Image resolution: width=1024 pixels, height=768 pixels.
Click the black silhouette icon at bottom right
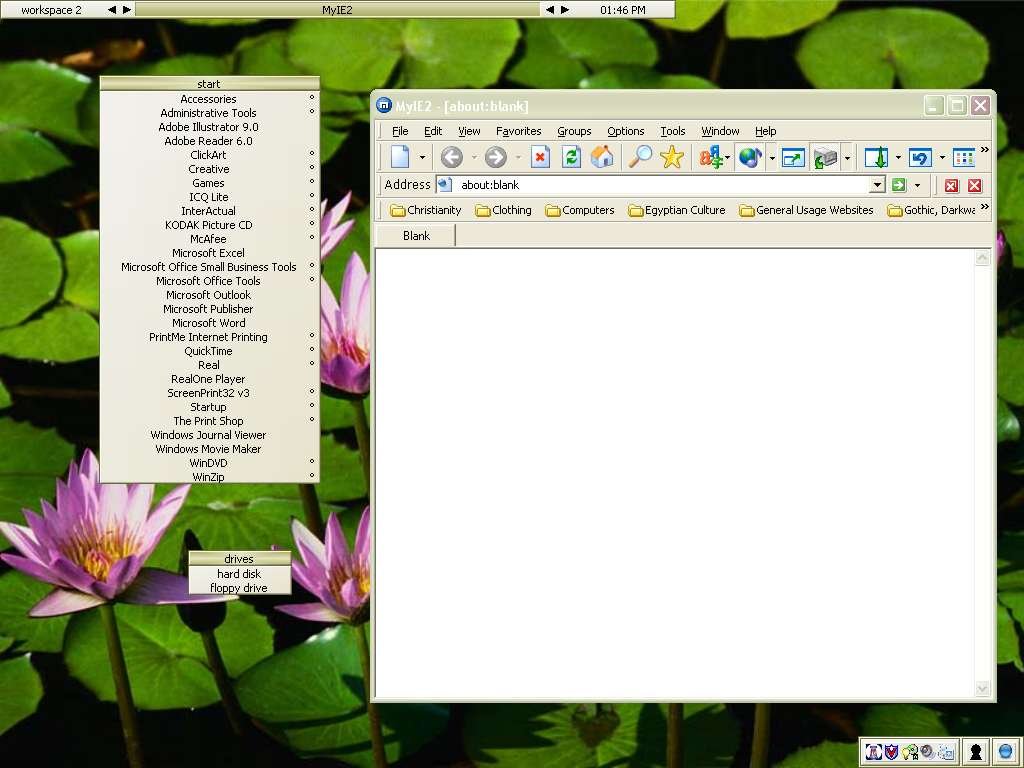pyautogui.click(x=976, y=752)
